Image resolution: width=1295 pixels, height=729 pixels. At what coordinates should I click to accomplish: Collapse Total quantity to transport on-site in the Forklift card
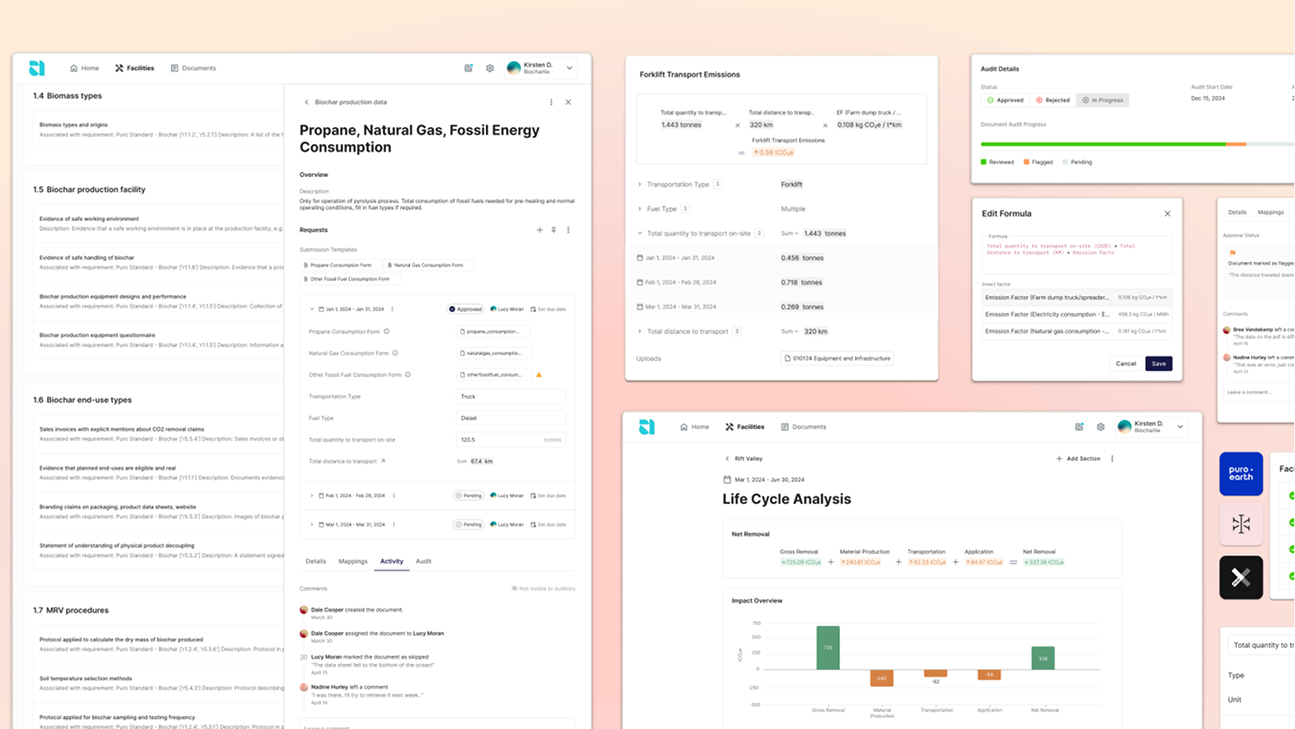pyautogui.click(x=640, y=233)
